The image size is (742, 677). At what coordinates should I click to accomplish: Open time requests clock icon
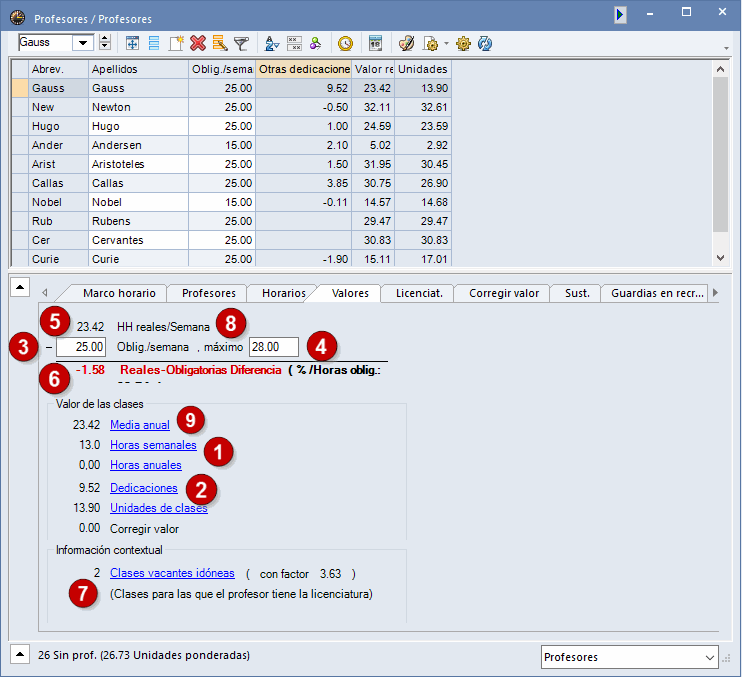(x=345, y=44)
